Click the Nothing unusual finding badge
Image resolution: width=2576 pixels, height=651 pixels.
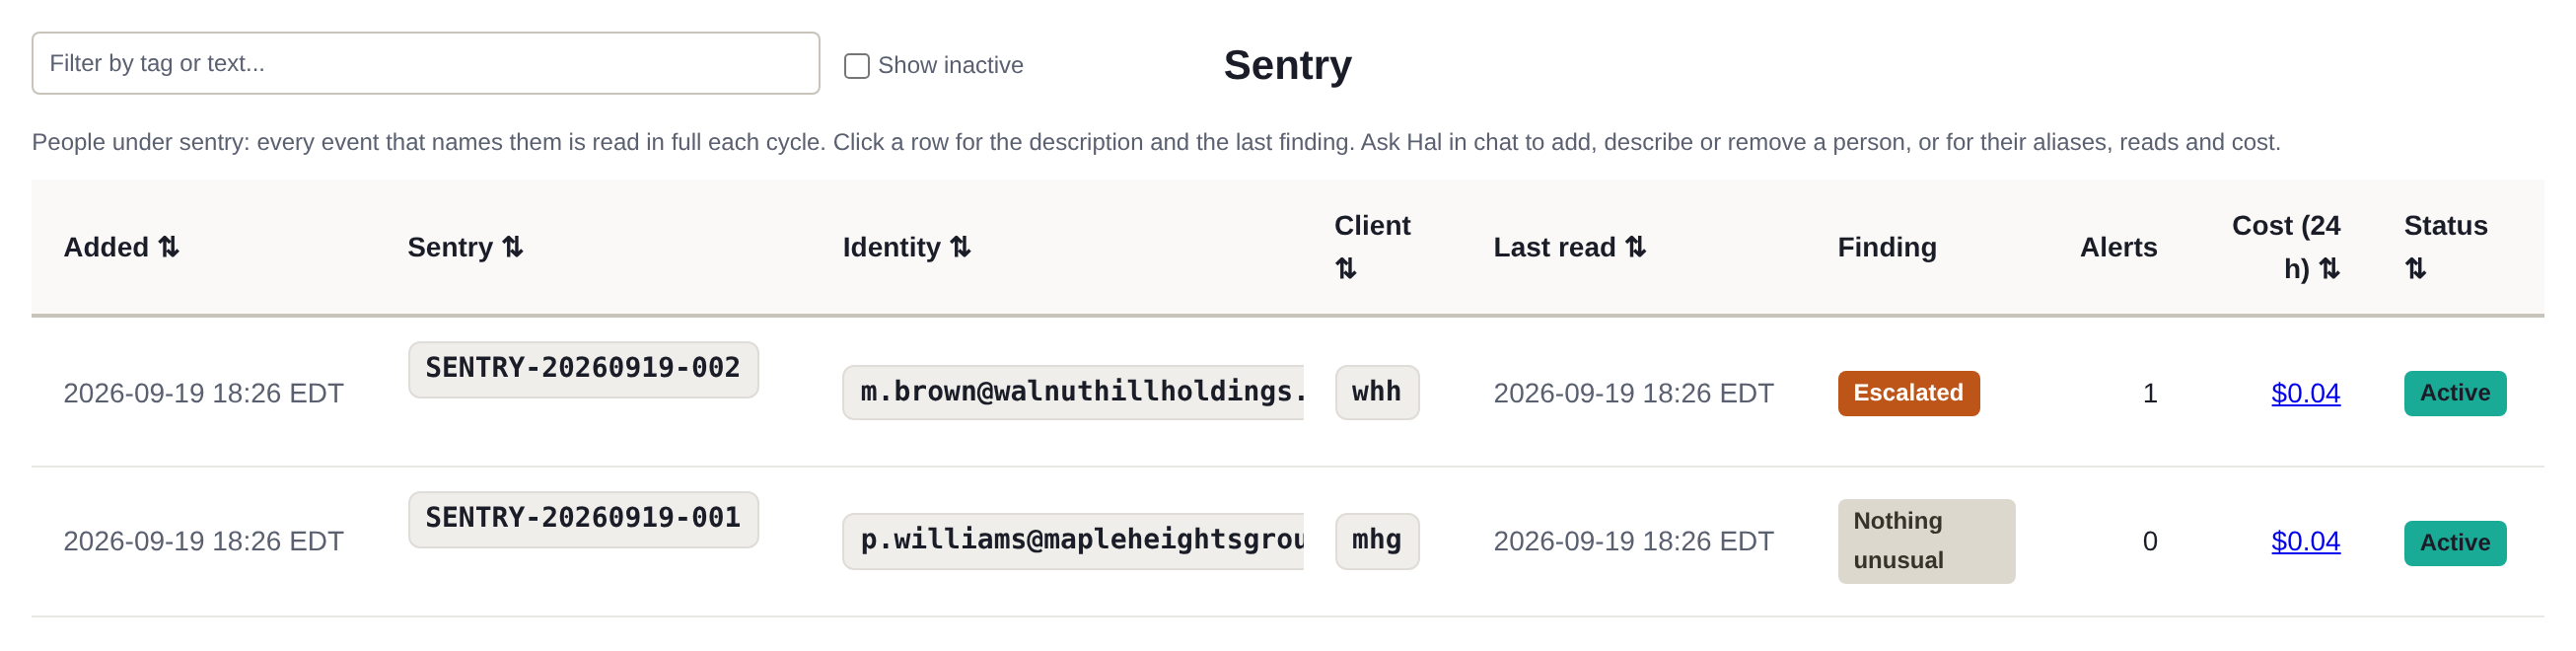[x=1926, y=541]
